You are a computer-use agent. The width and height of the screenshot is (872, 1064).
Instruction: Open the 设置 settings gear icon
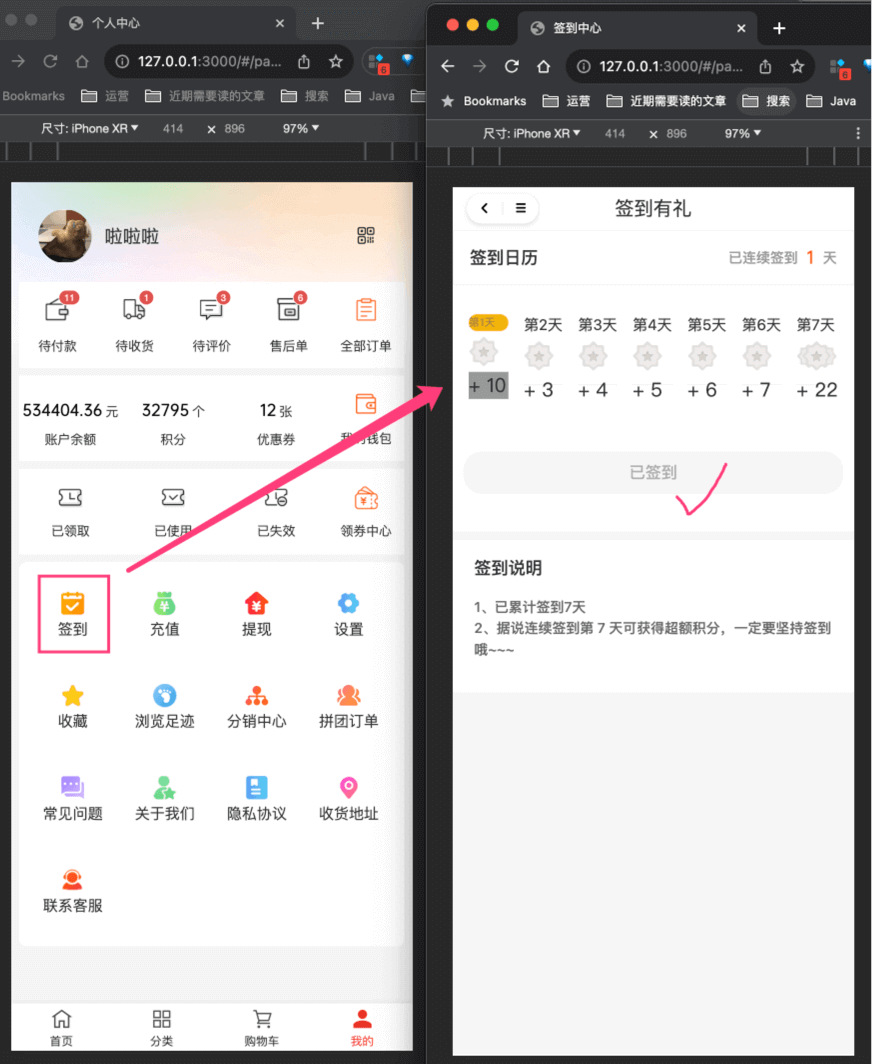348,604
